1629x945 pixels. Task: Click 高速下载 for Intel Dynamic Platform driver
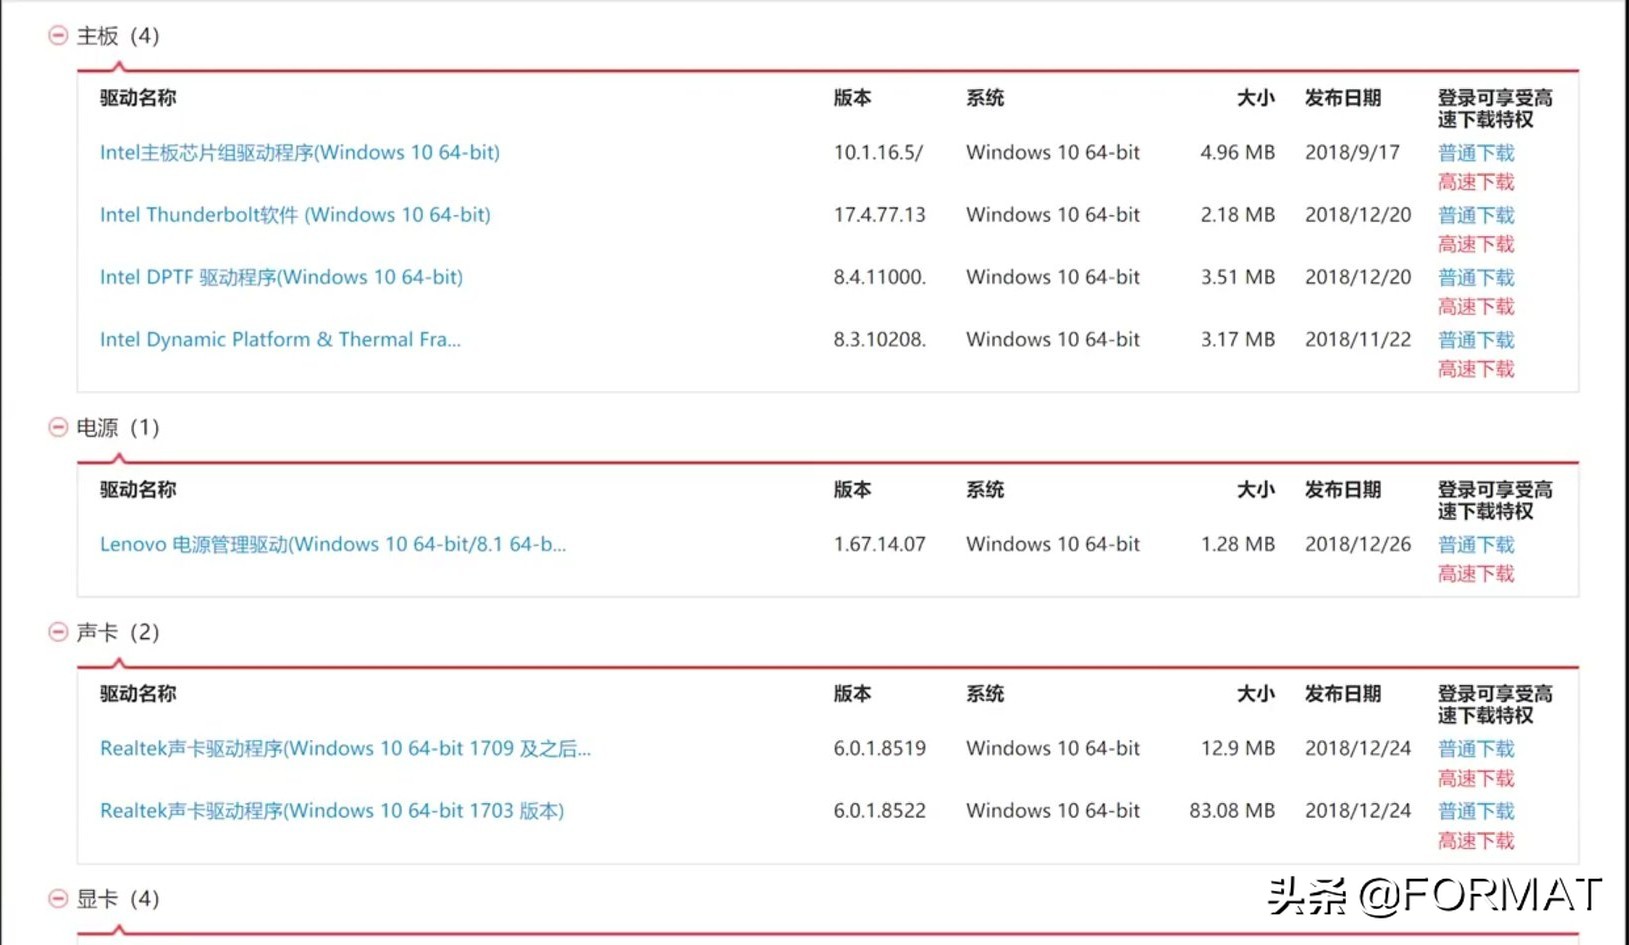[1476, 369]
